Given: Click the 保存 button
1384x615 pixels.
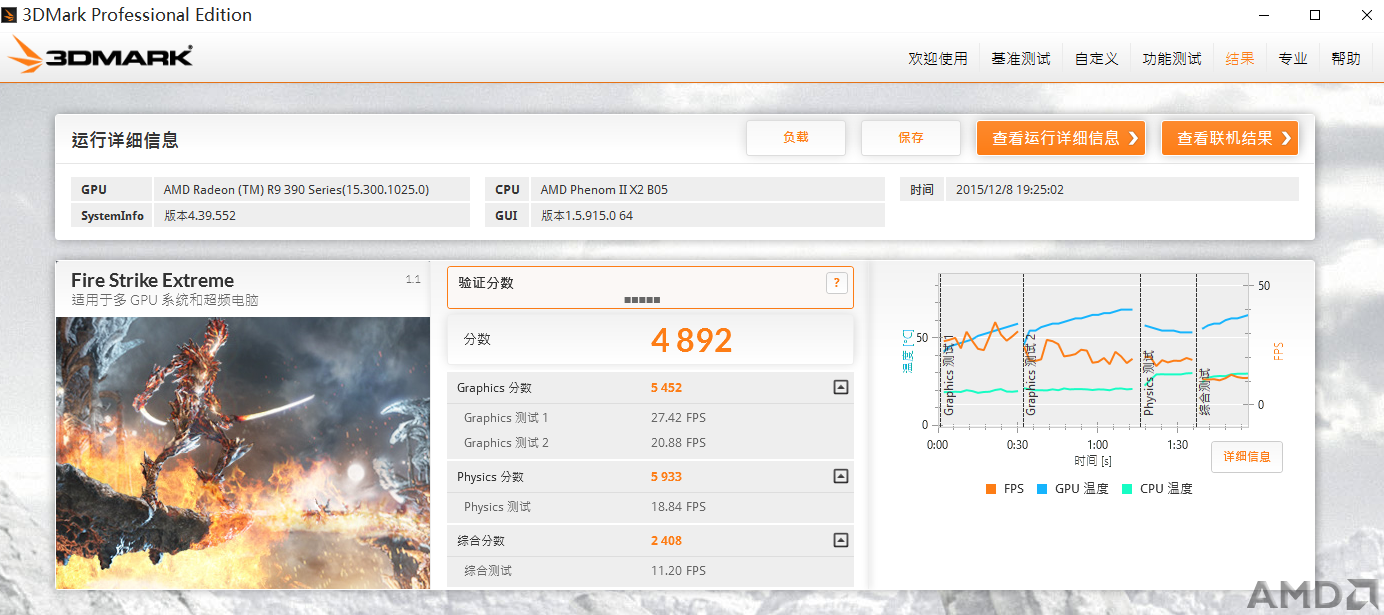Looking at the screenshot, I should (x=911, y=138).
